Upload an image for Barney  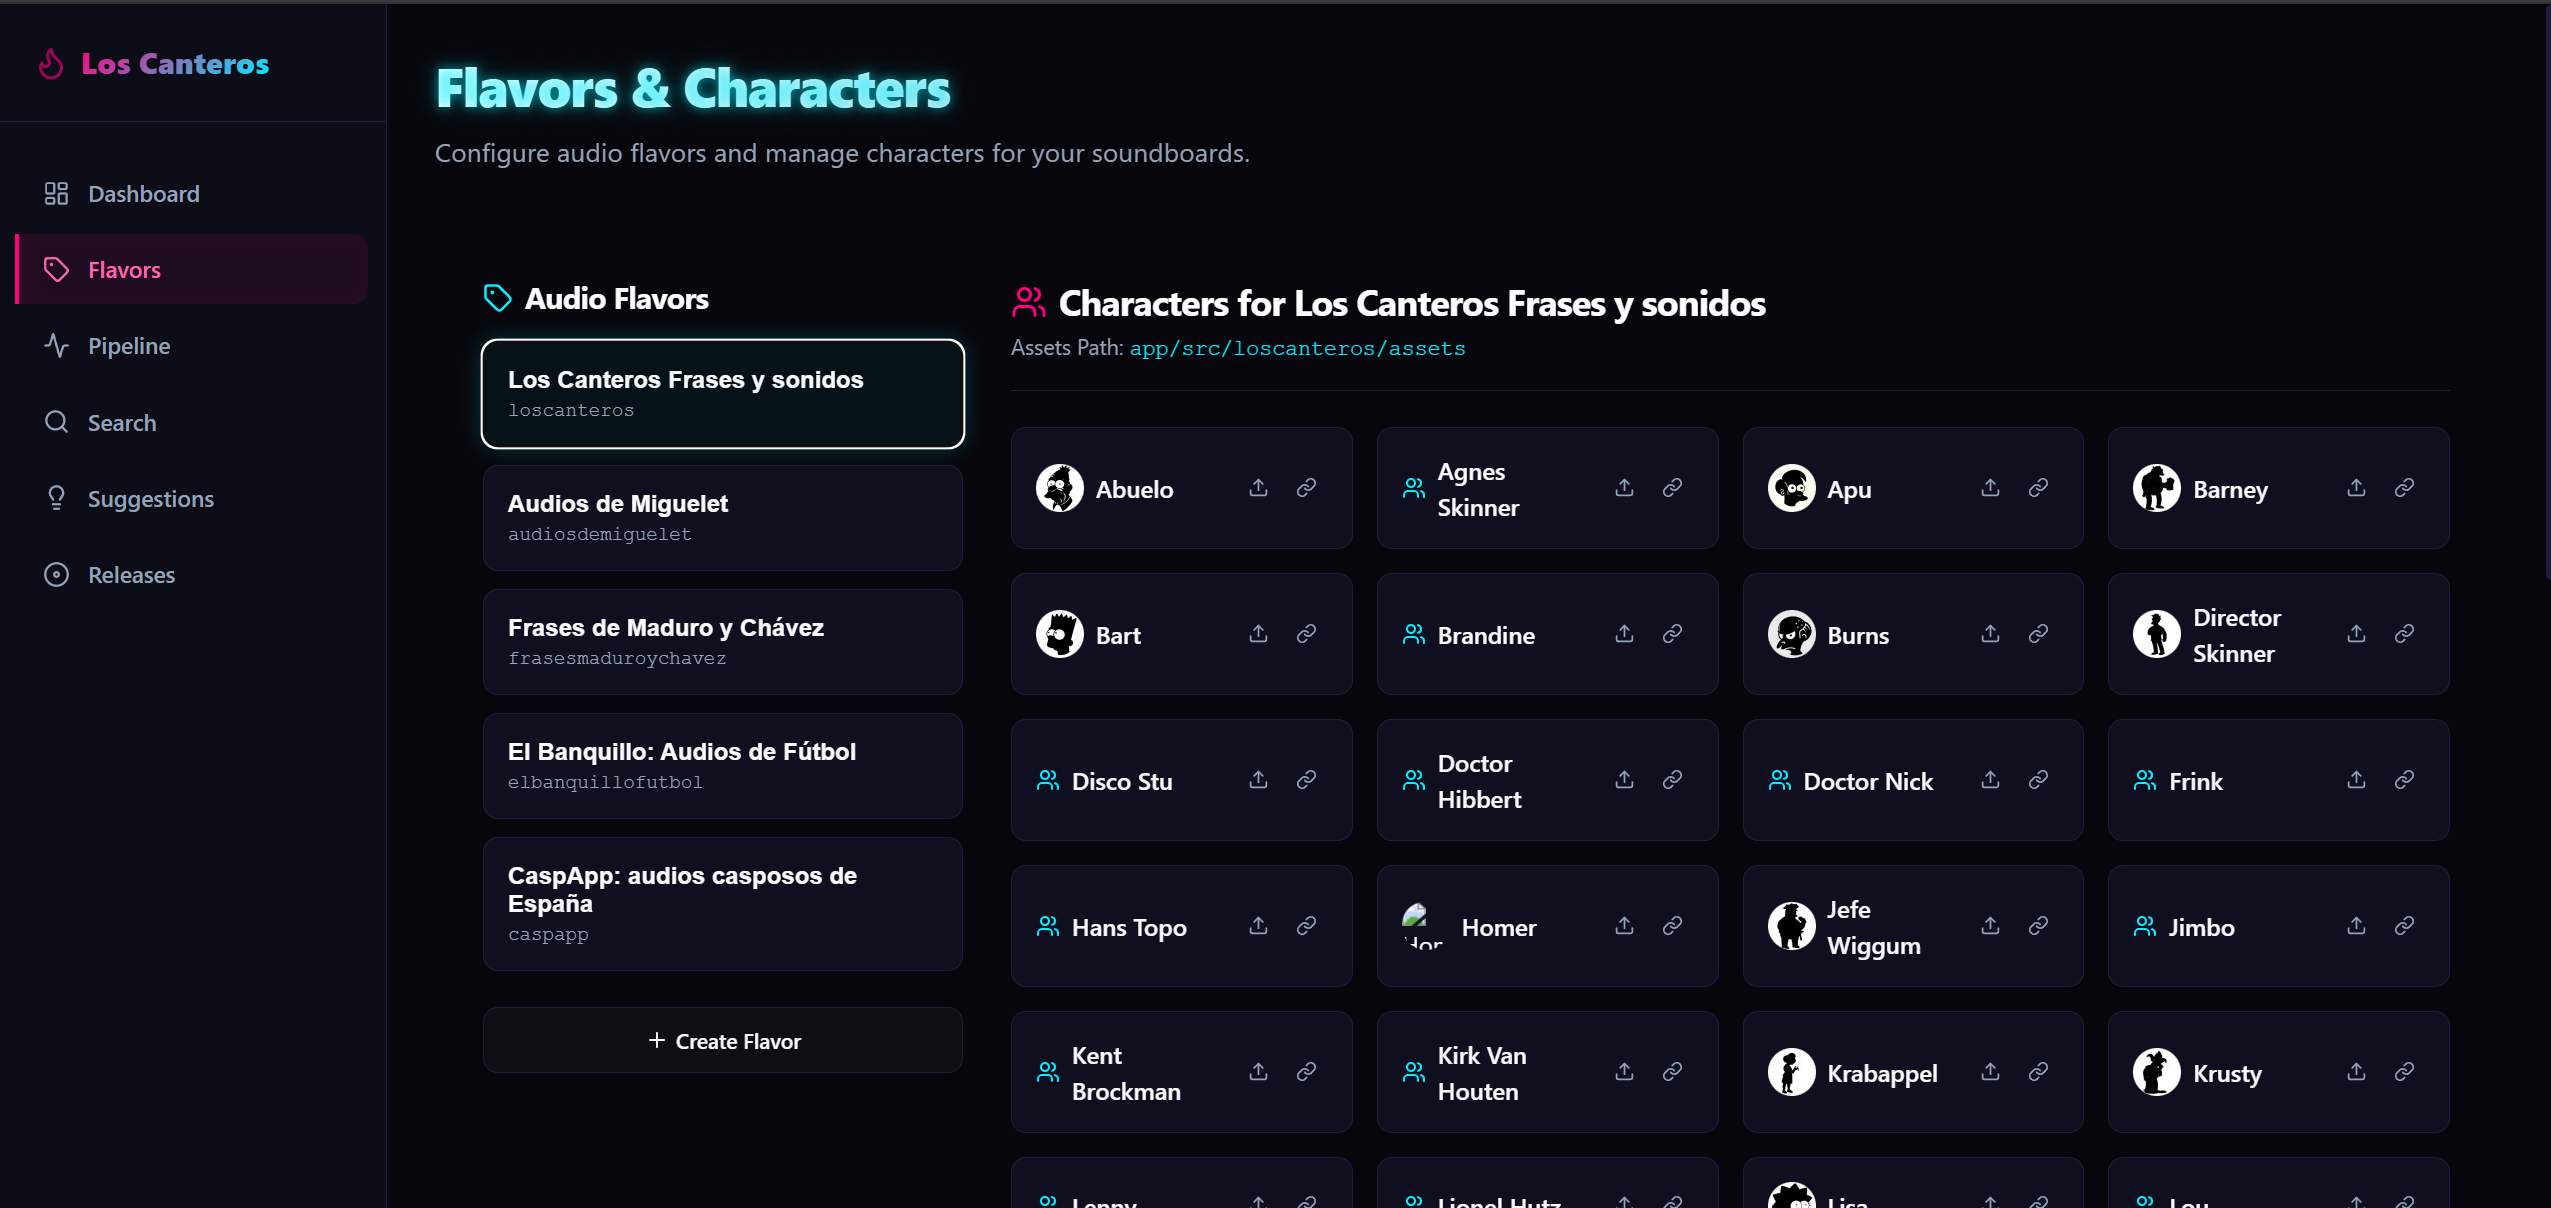pos(2356,487)
